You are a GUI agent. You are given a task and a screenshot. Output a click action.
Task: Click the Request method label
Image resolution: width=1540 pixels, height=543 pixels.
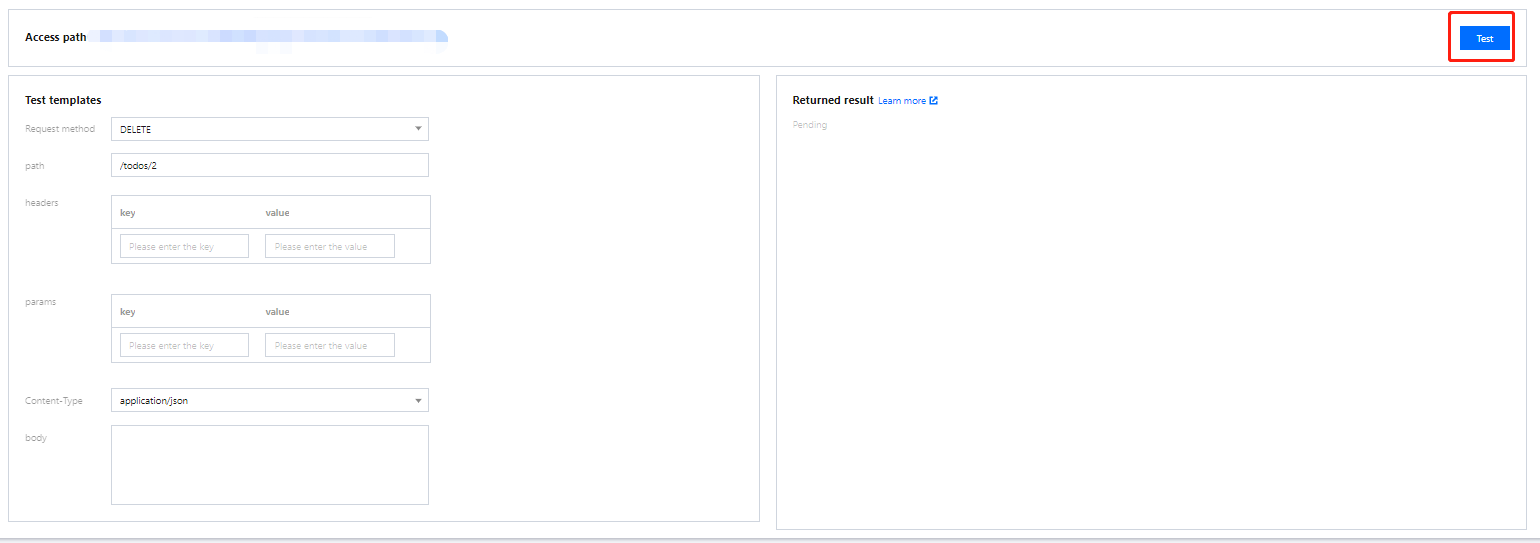[x=60, y=129]
